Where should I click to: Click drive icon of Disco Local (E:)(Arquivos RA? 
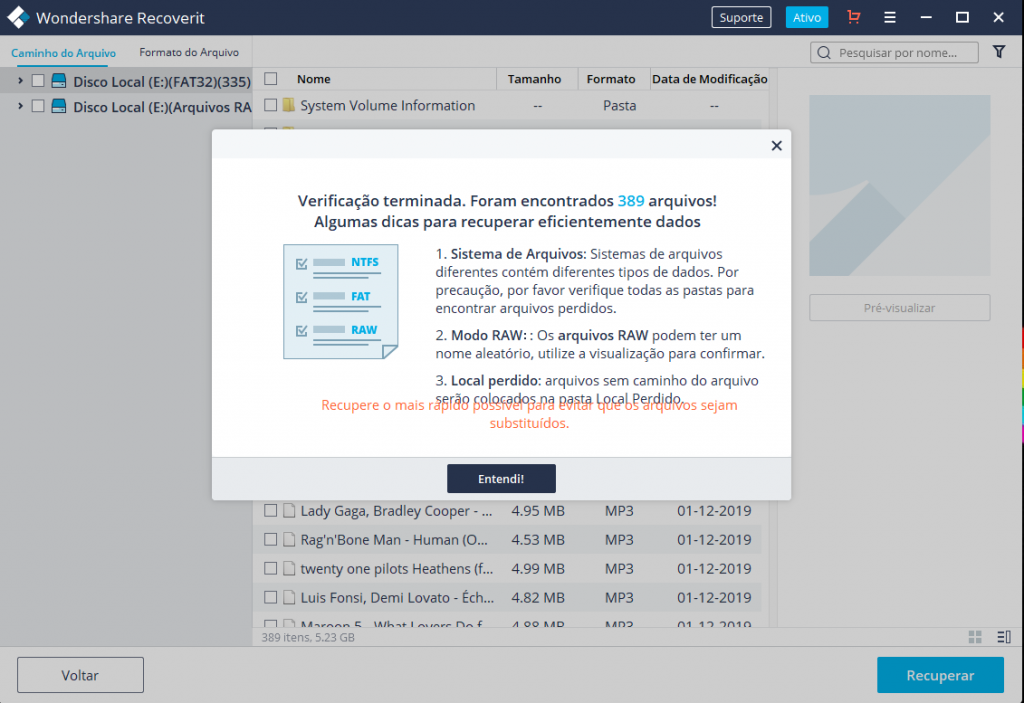(59, 106)
